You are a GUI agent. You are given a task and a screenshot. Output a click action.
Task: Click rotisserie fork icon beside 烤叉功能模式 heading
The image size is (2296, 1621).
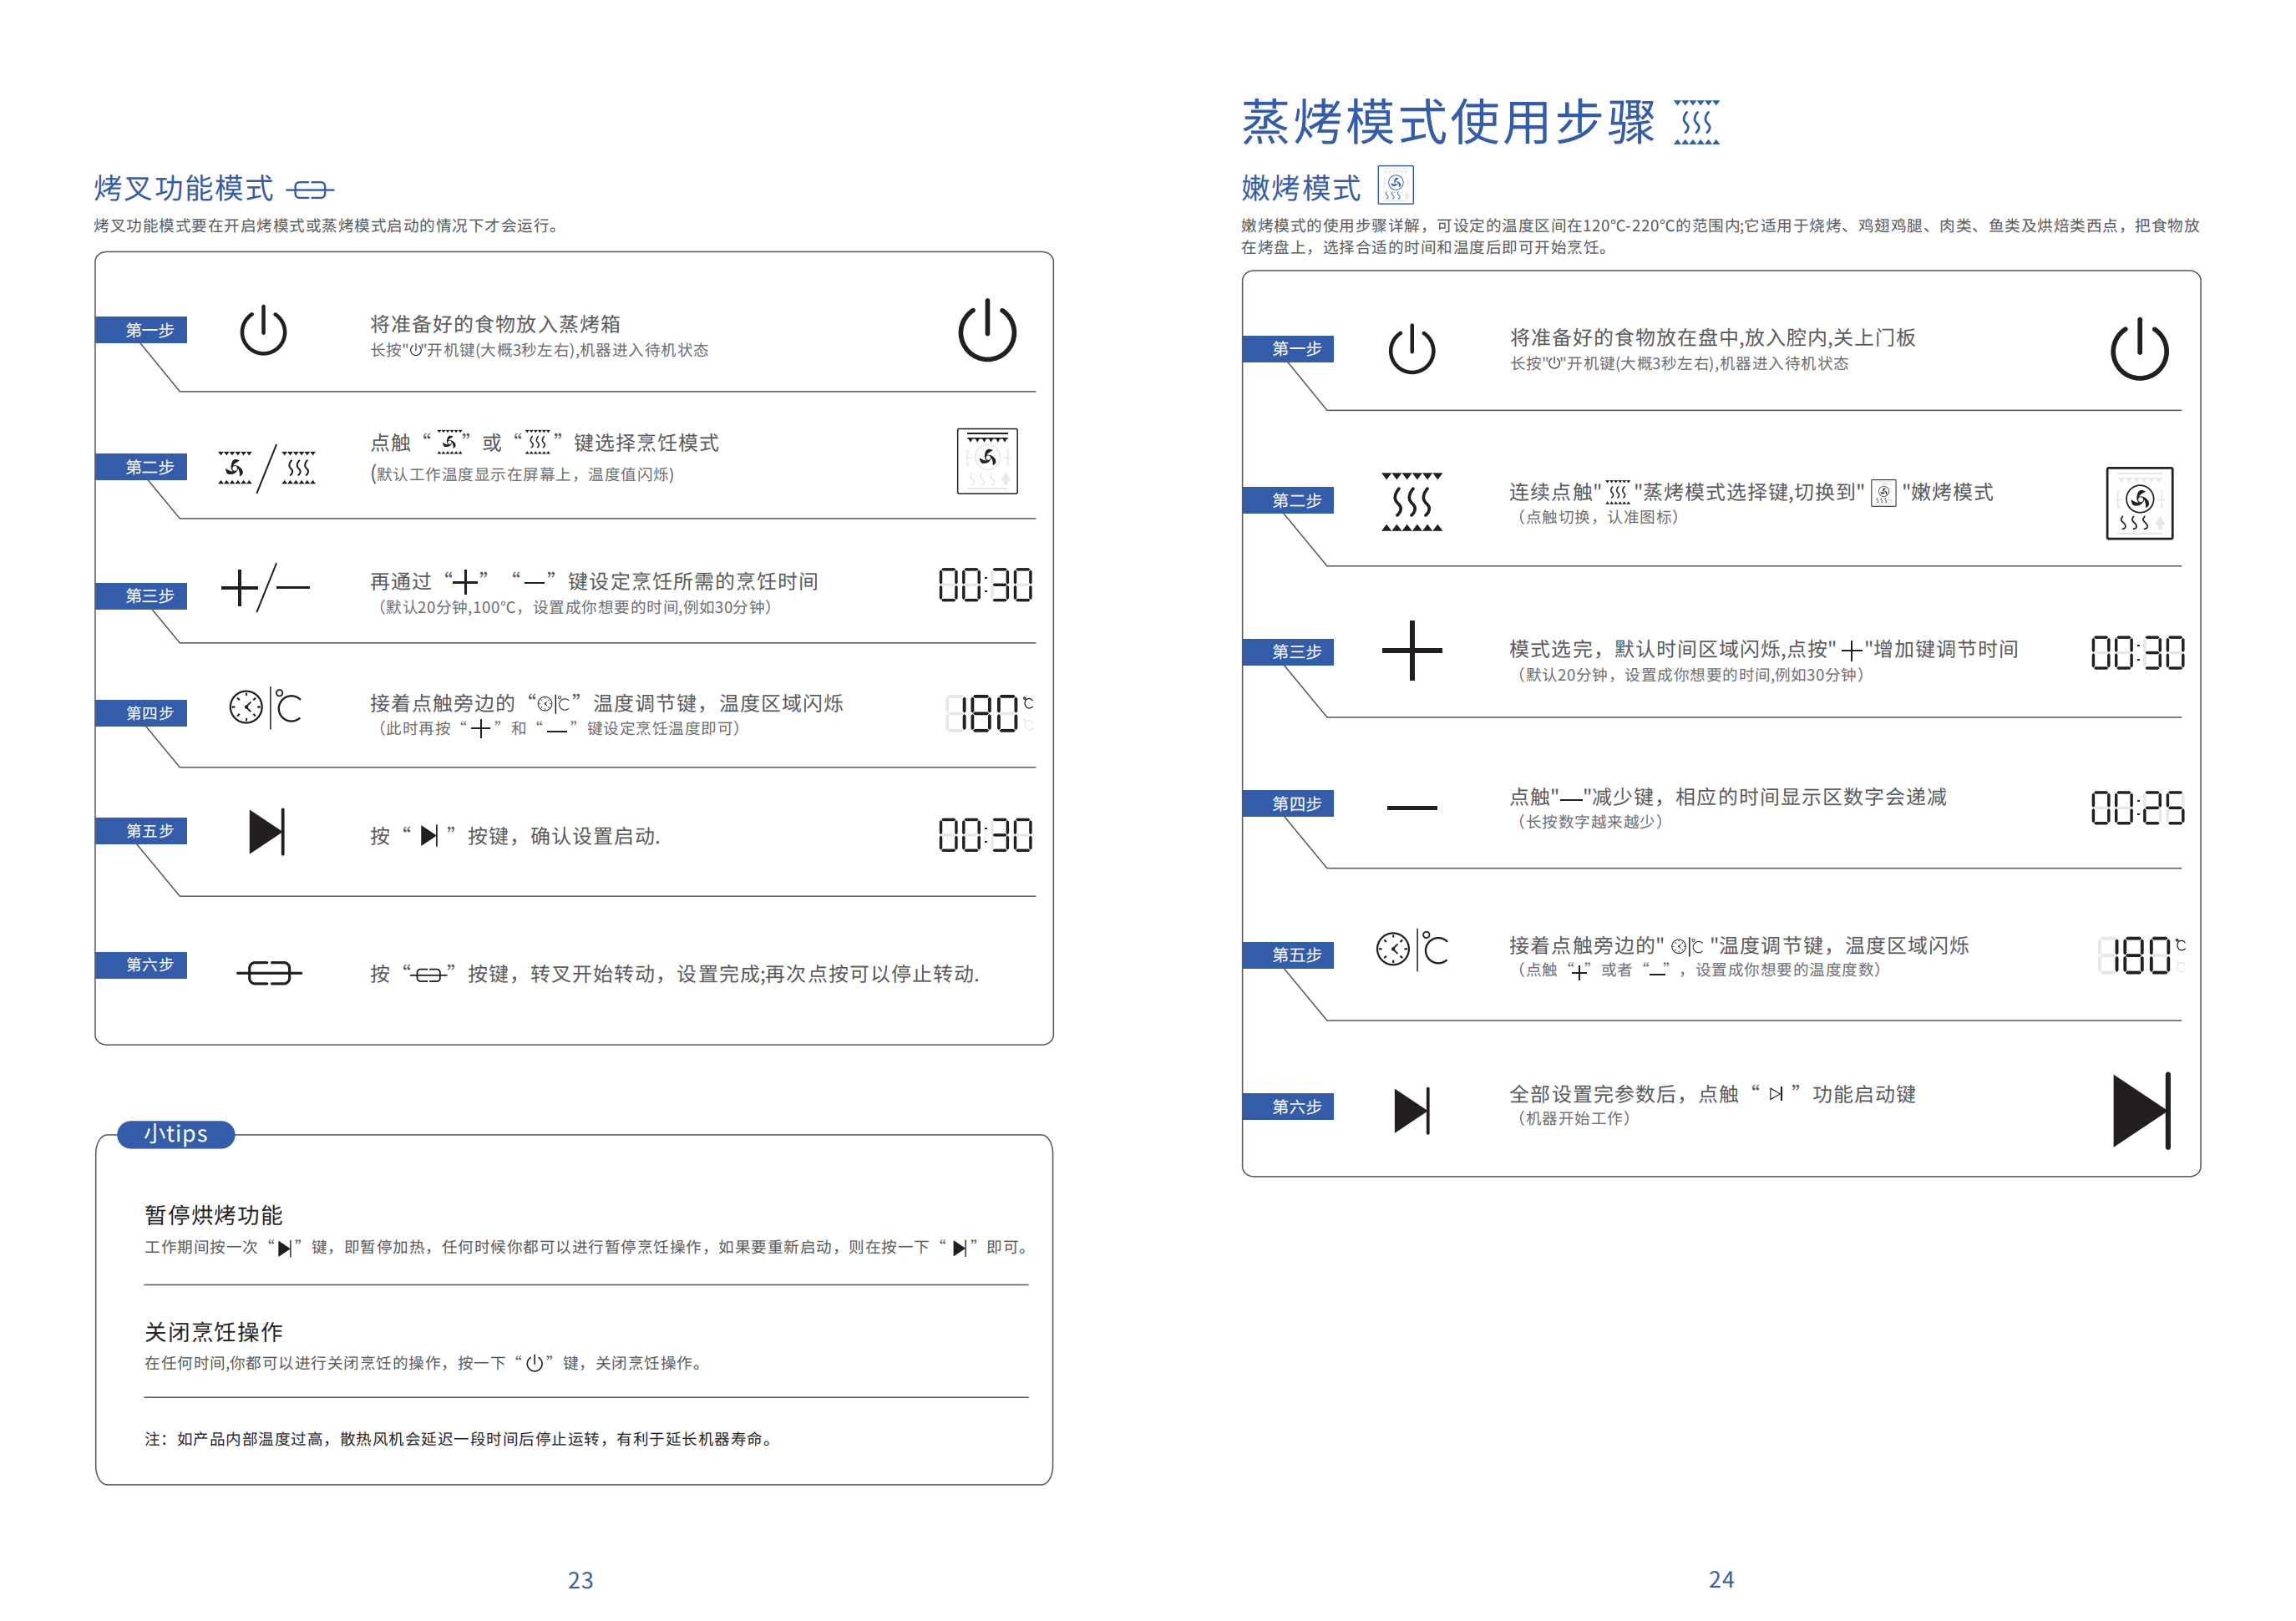click(x=309, y=189)
